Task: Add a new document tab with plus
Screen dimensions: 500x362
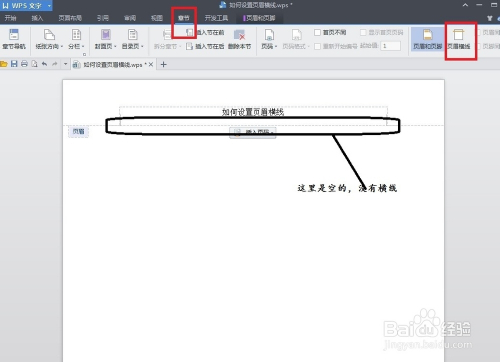Action: pyautogui.click(x=163, y=64)
